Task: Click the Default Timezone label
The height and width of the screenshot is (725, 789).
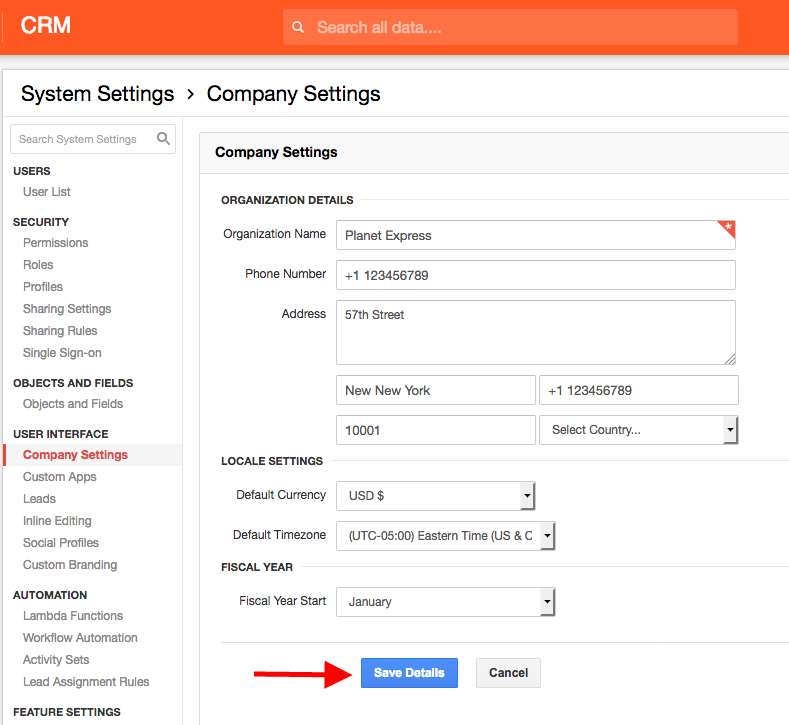Action: [x=279, y=535]
